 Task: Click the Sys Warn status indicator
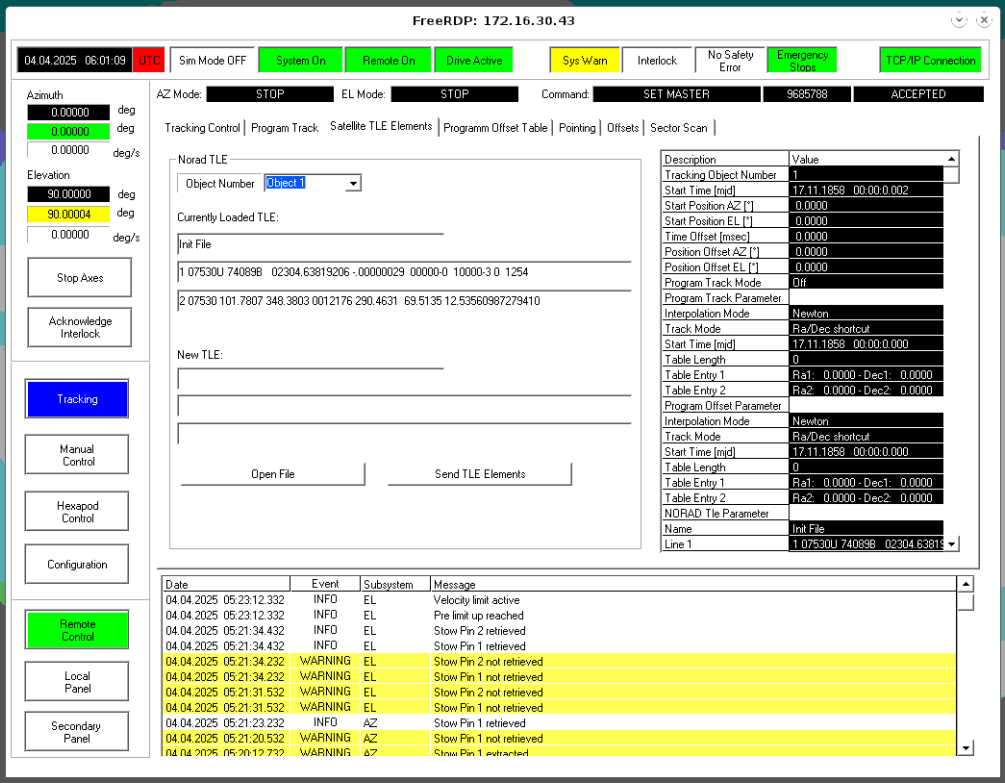coord(585,60)
